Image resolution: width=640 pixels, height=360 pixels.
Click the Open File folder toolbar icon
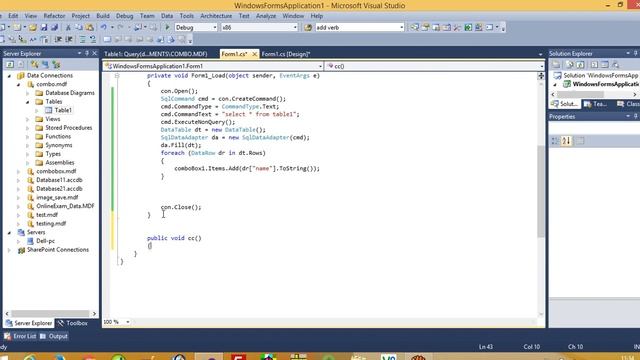coord(33,27)
